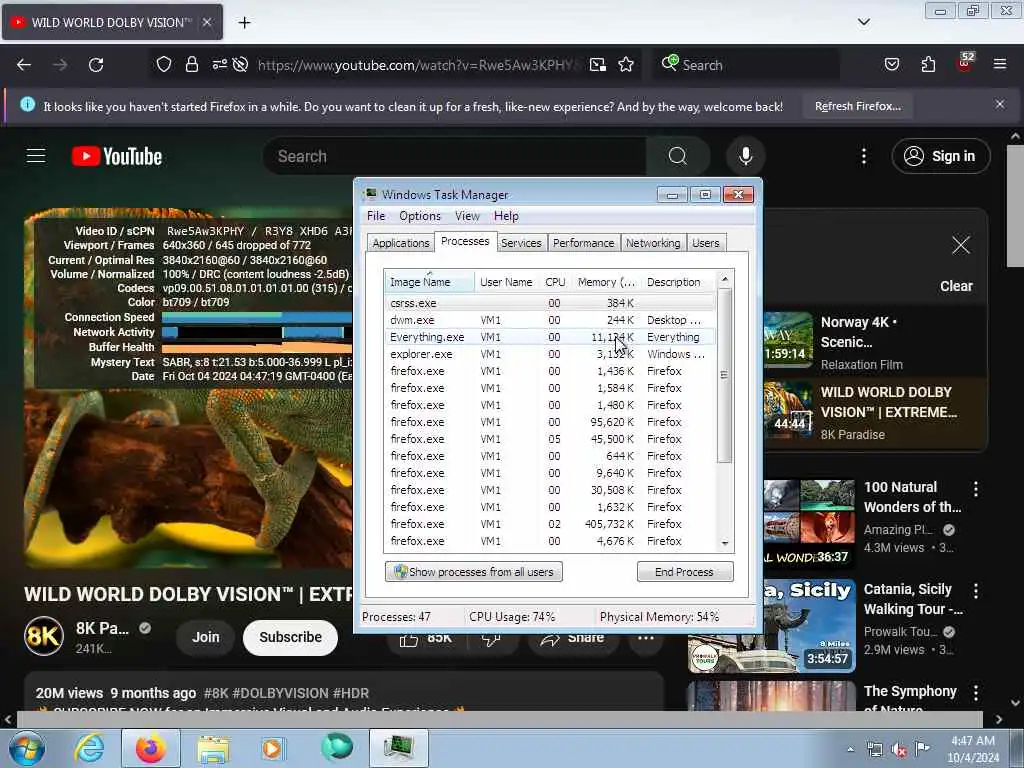Open the View menu in Task Manager
Viewport: 1024px width, 768px height.
point(467,216)
